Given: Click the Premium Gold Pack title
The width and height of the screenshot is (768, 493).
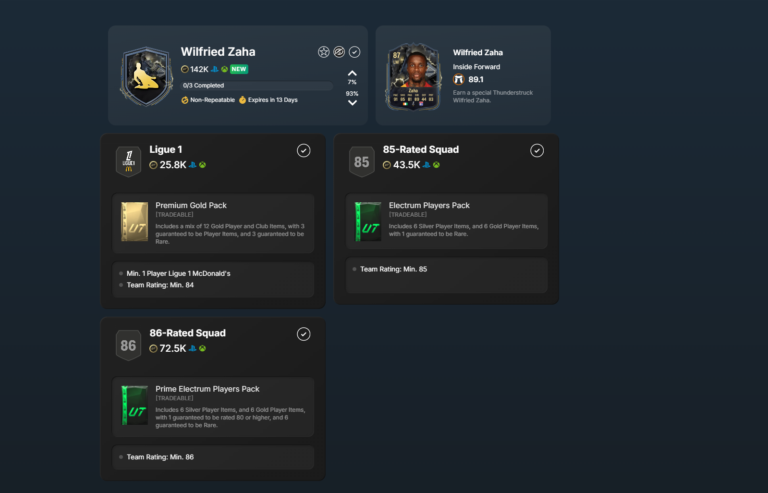Looking at the screenshot, I should tap(191, 205).
